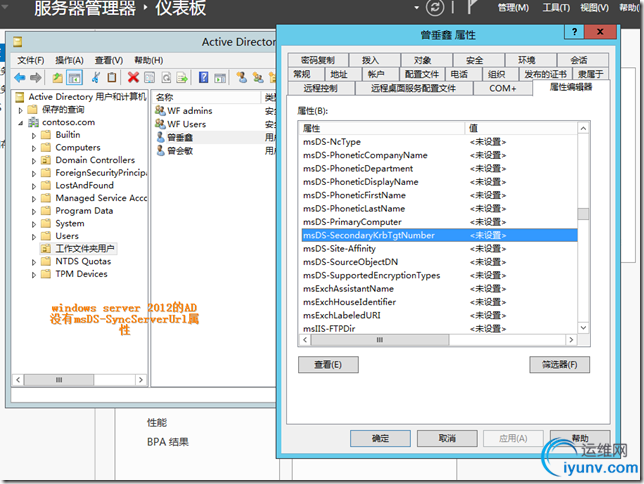644x484 pixels.
Task: Click the Cut scissors icon
Action: 96,77
